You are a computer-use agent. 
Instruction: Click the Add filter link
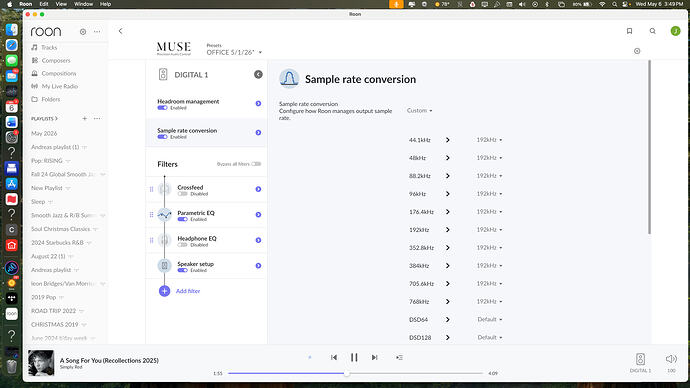click(188, 291)
